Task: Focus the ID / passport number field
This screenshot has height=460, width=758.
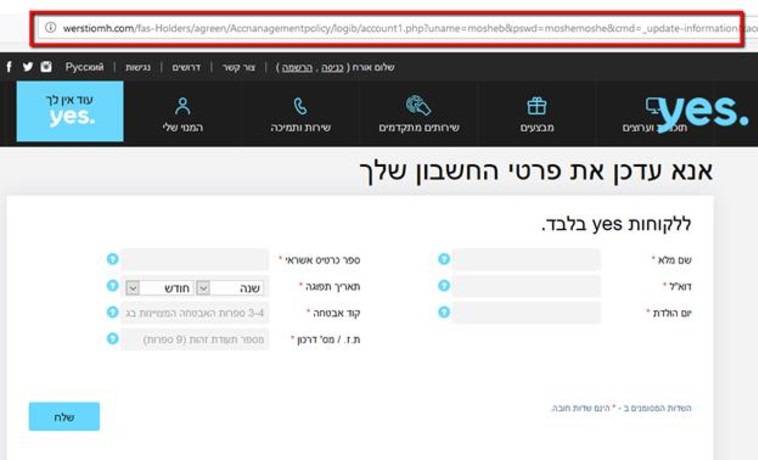Action: 195,339
